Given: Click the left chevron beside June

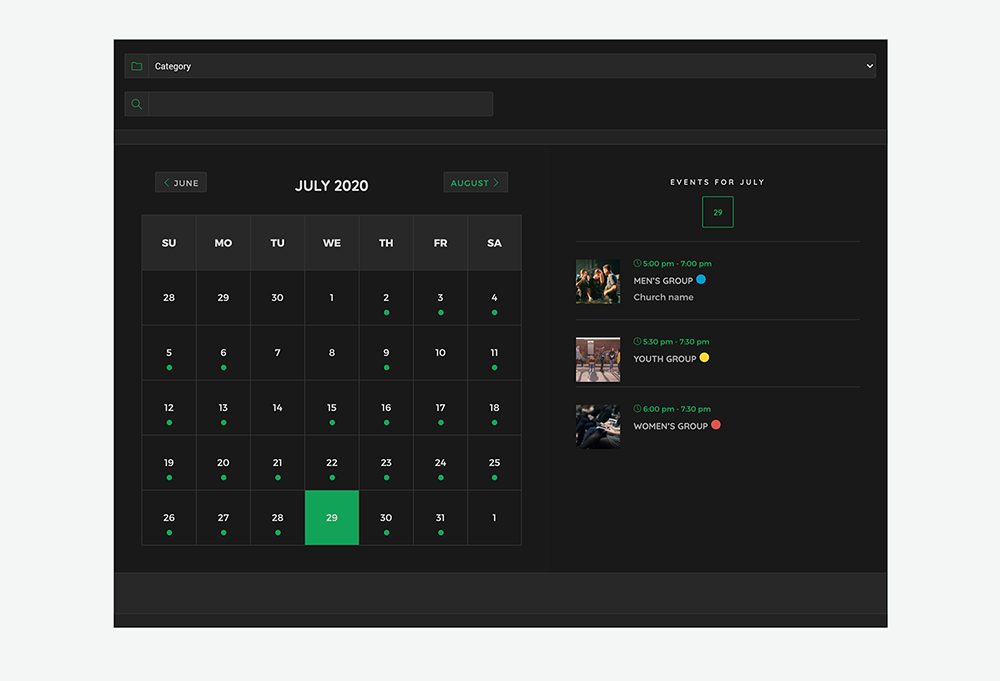Looking at the screenshot, I should [166, 183].
